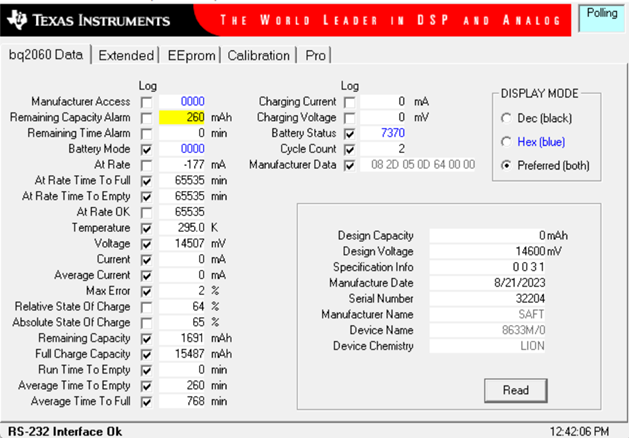The width and height of the screenshot is (629, 438).
Task: Uncheck the Battery Mode log checkbox
Action: [x=146, y=150]
